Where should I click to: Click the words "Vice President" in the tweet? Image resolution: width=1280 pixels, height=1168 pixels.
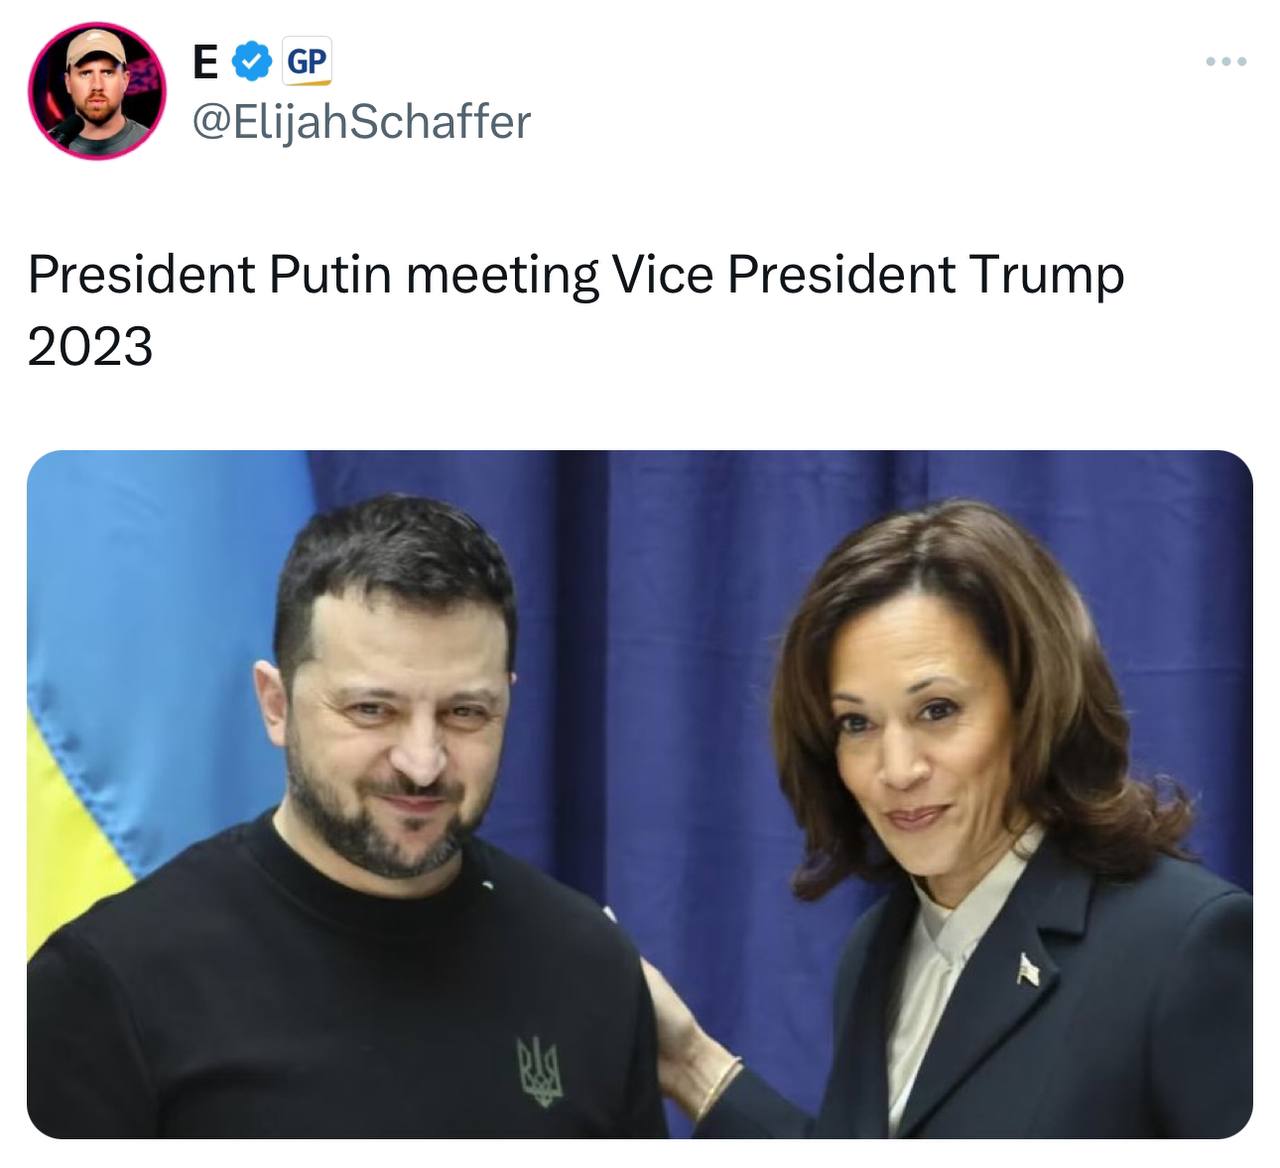point(783,274)
